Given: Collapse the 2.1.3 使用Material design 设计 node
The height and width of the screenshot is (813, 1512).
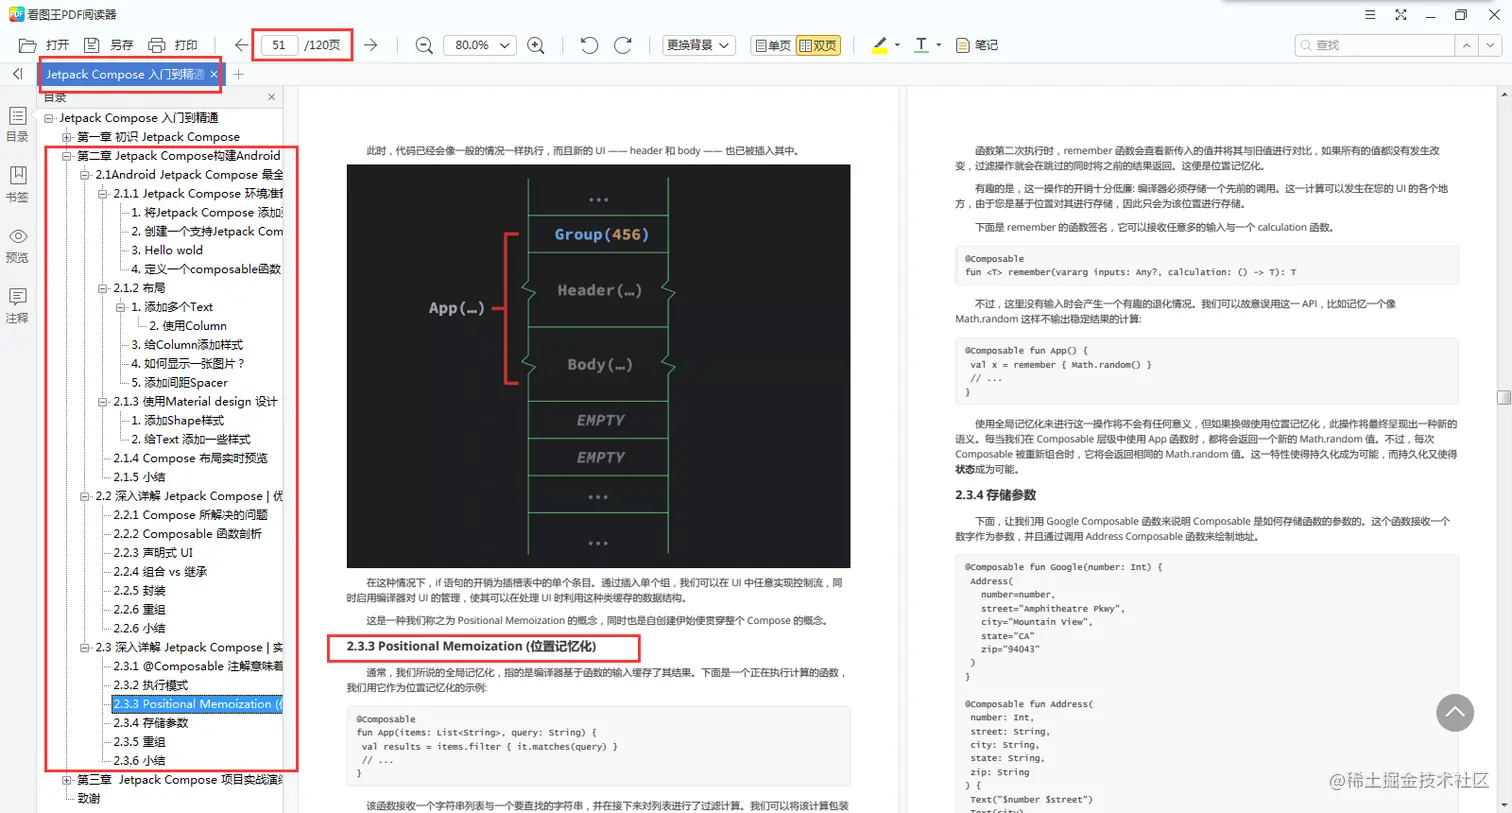Looking at the screenshot, I should pos(103,402).
